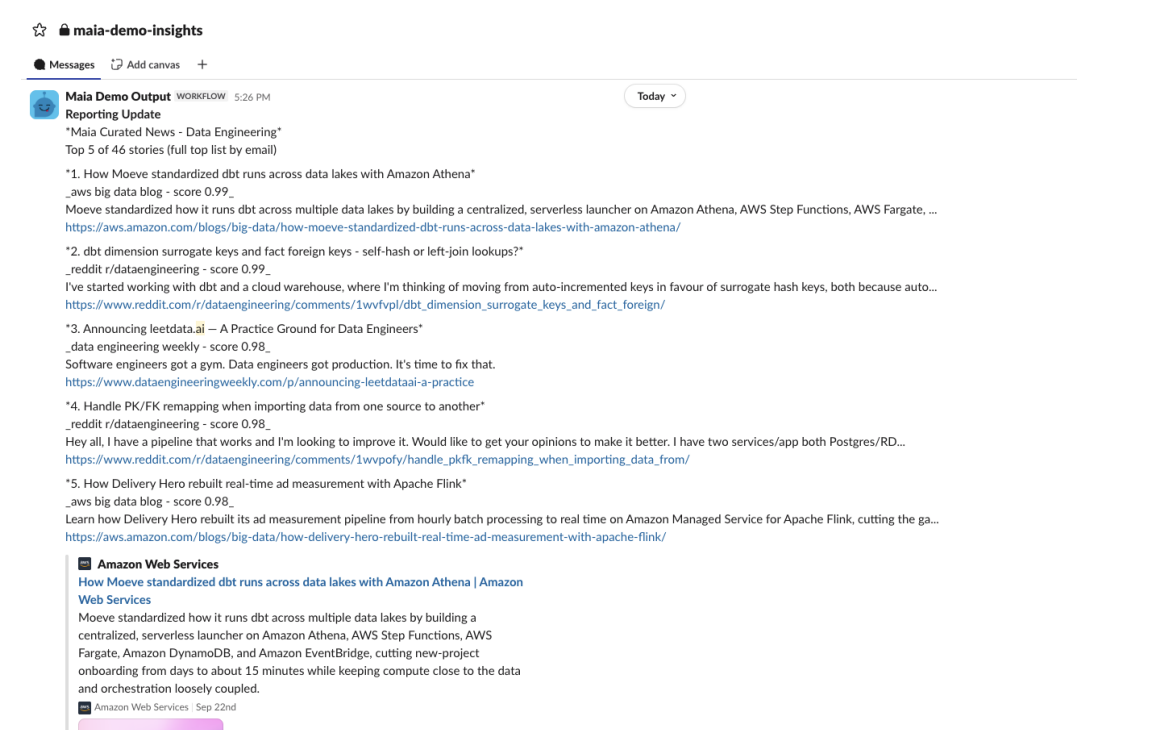1152x730 pixels.
Task: Click the 'Maia Curated News - Data Engineering' line
Action: 173,132
